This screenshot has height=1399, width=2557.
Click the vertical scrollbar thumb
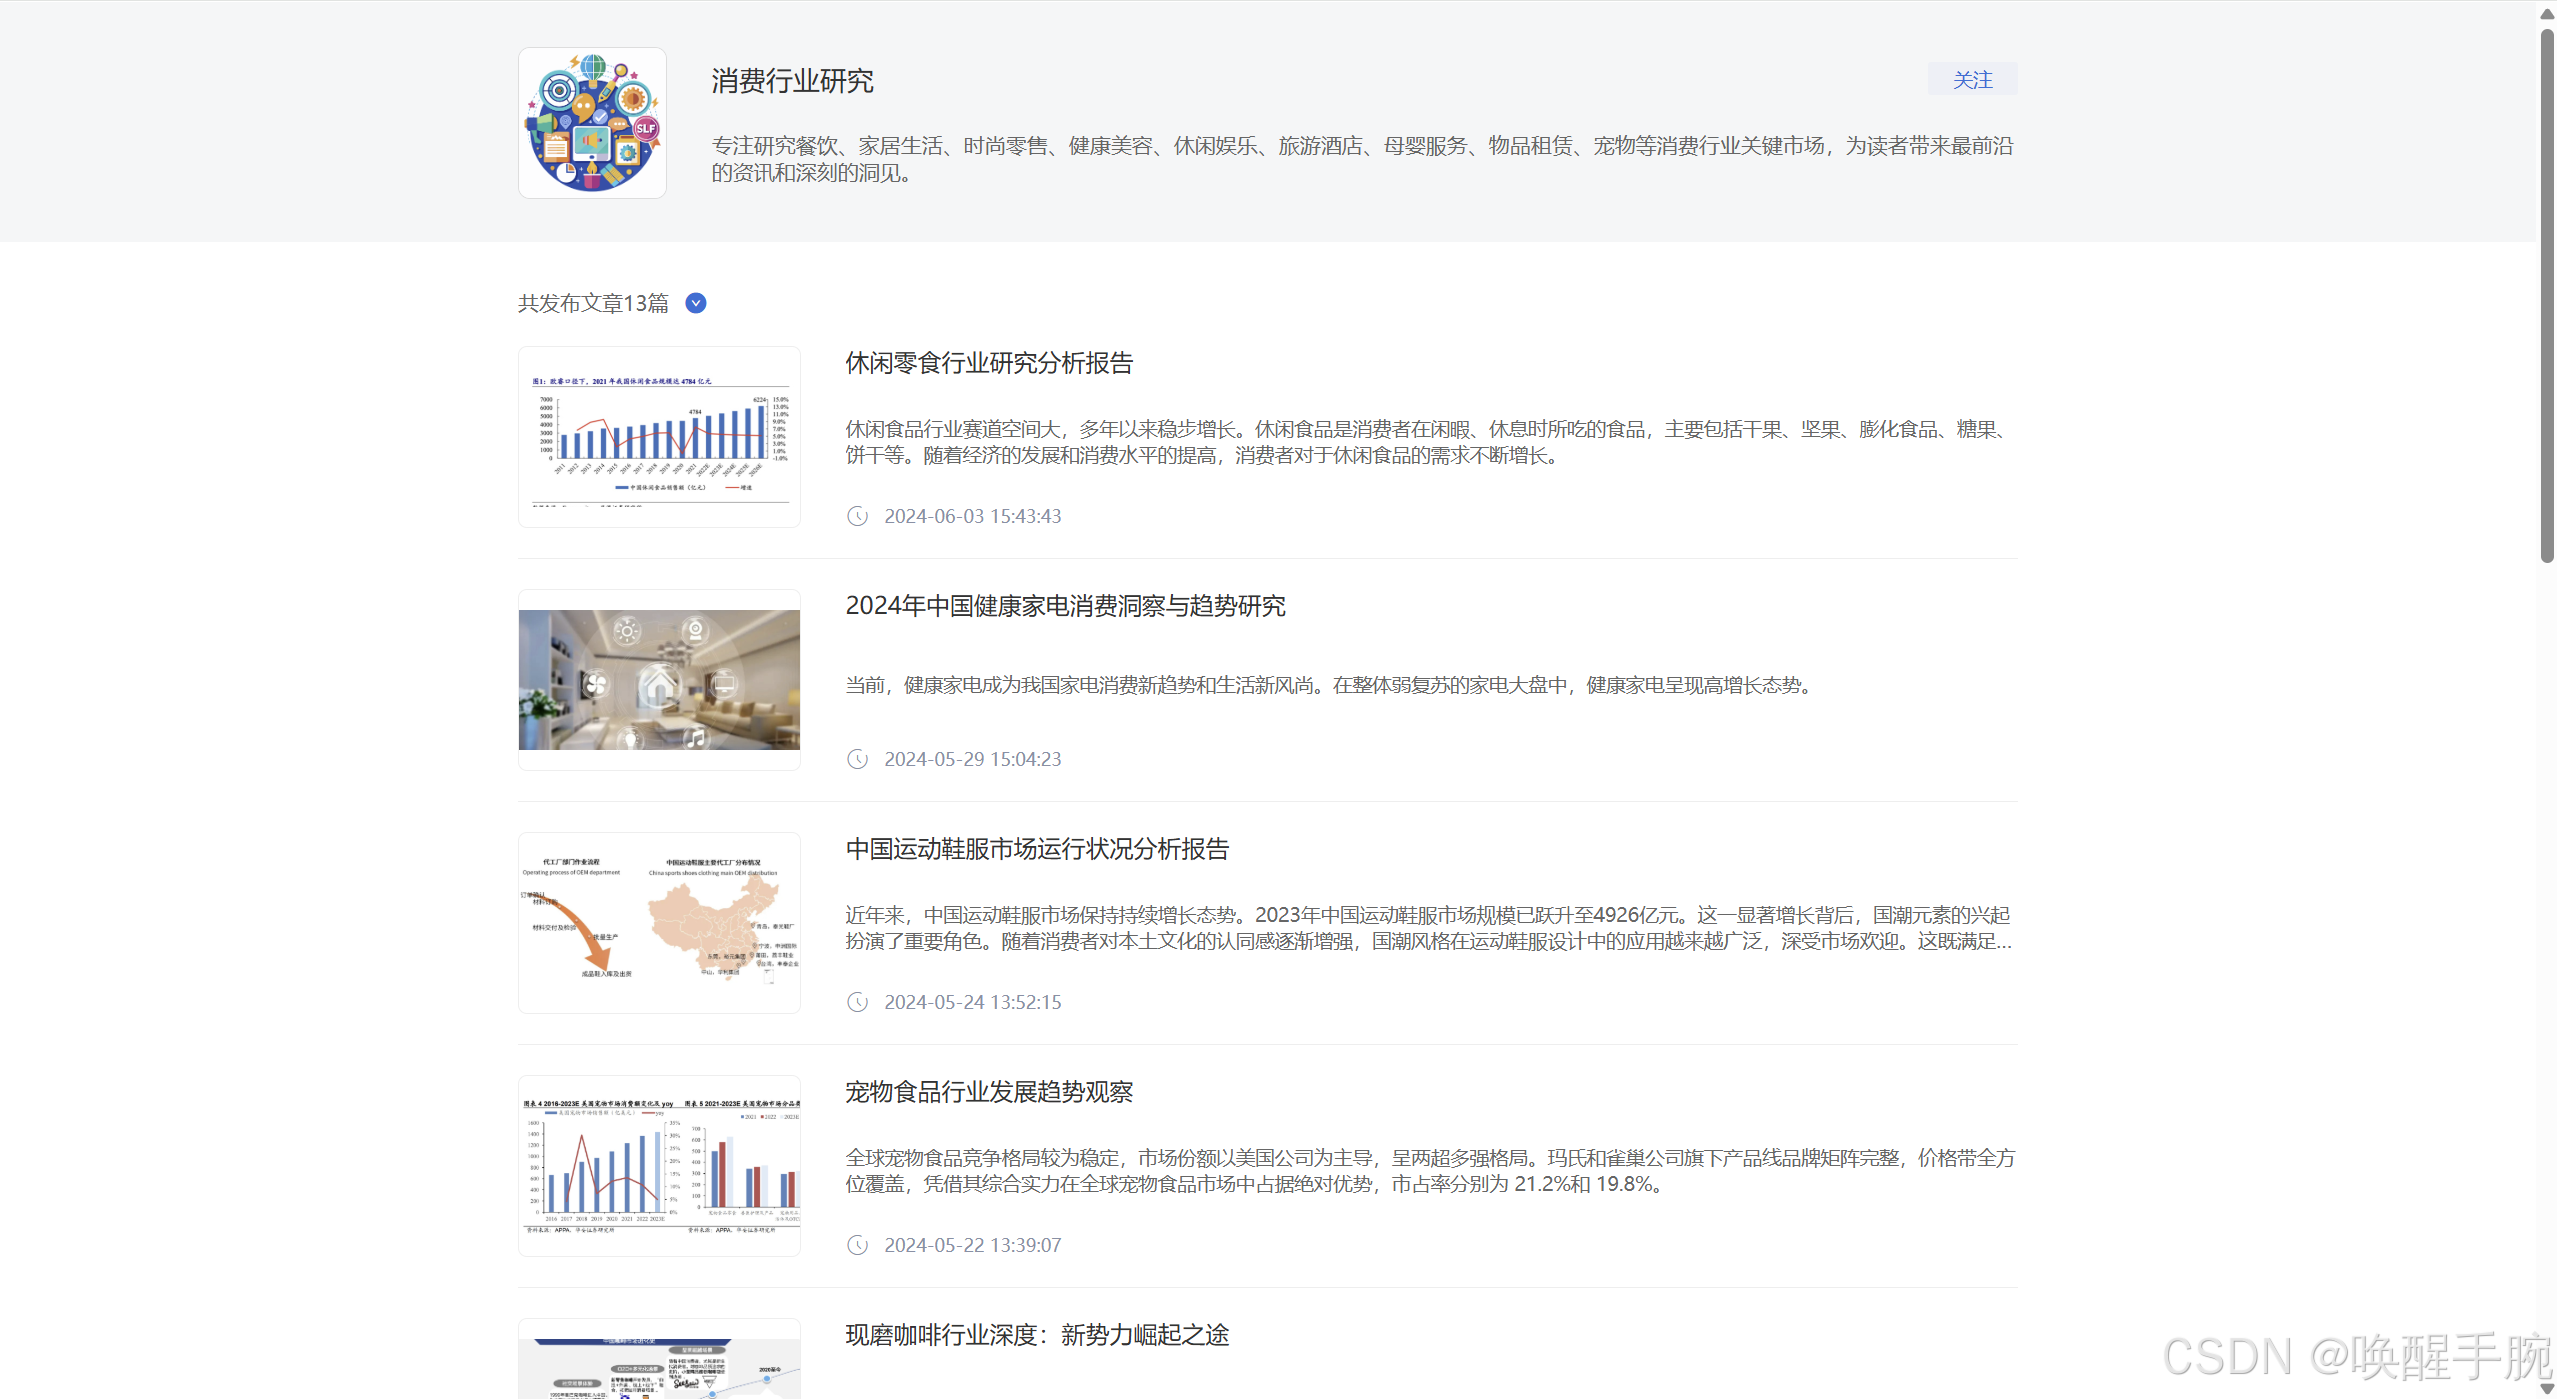tap(2547, 295)
